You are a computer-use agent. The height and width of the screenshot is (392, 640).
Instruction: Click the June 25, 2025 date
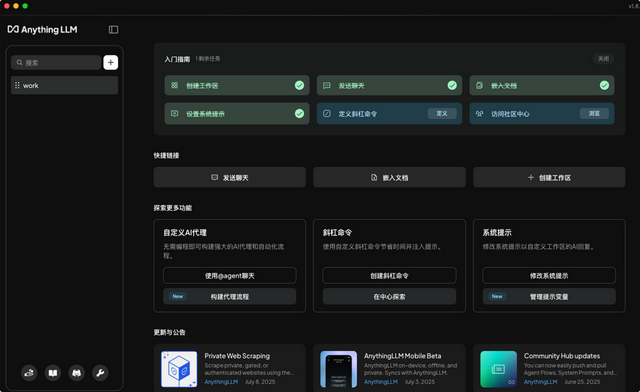[582, 382]
